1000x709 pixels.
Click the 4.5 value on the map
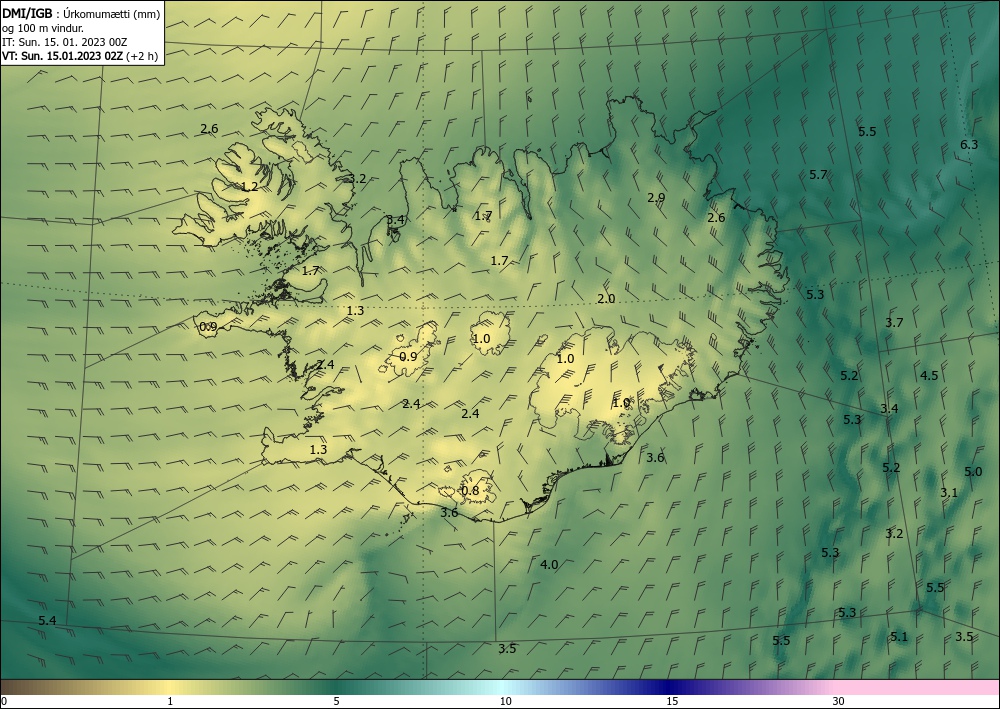[929, 376]
